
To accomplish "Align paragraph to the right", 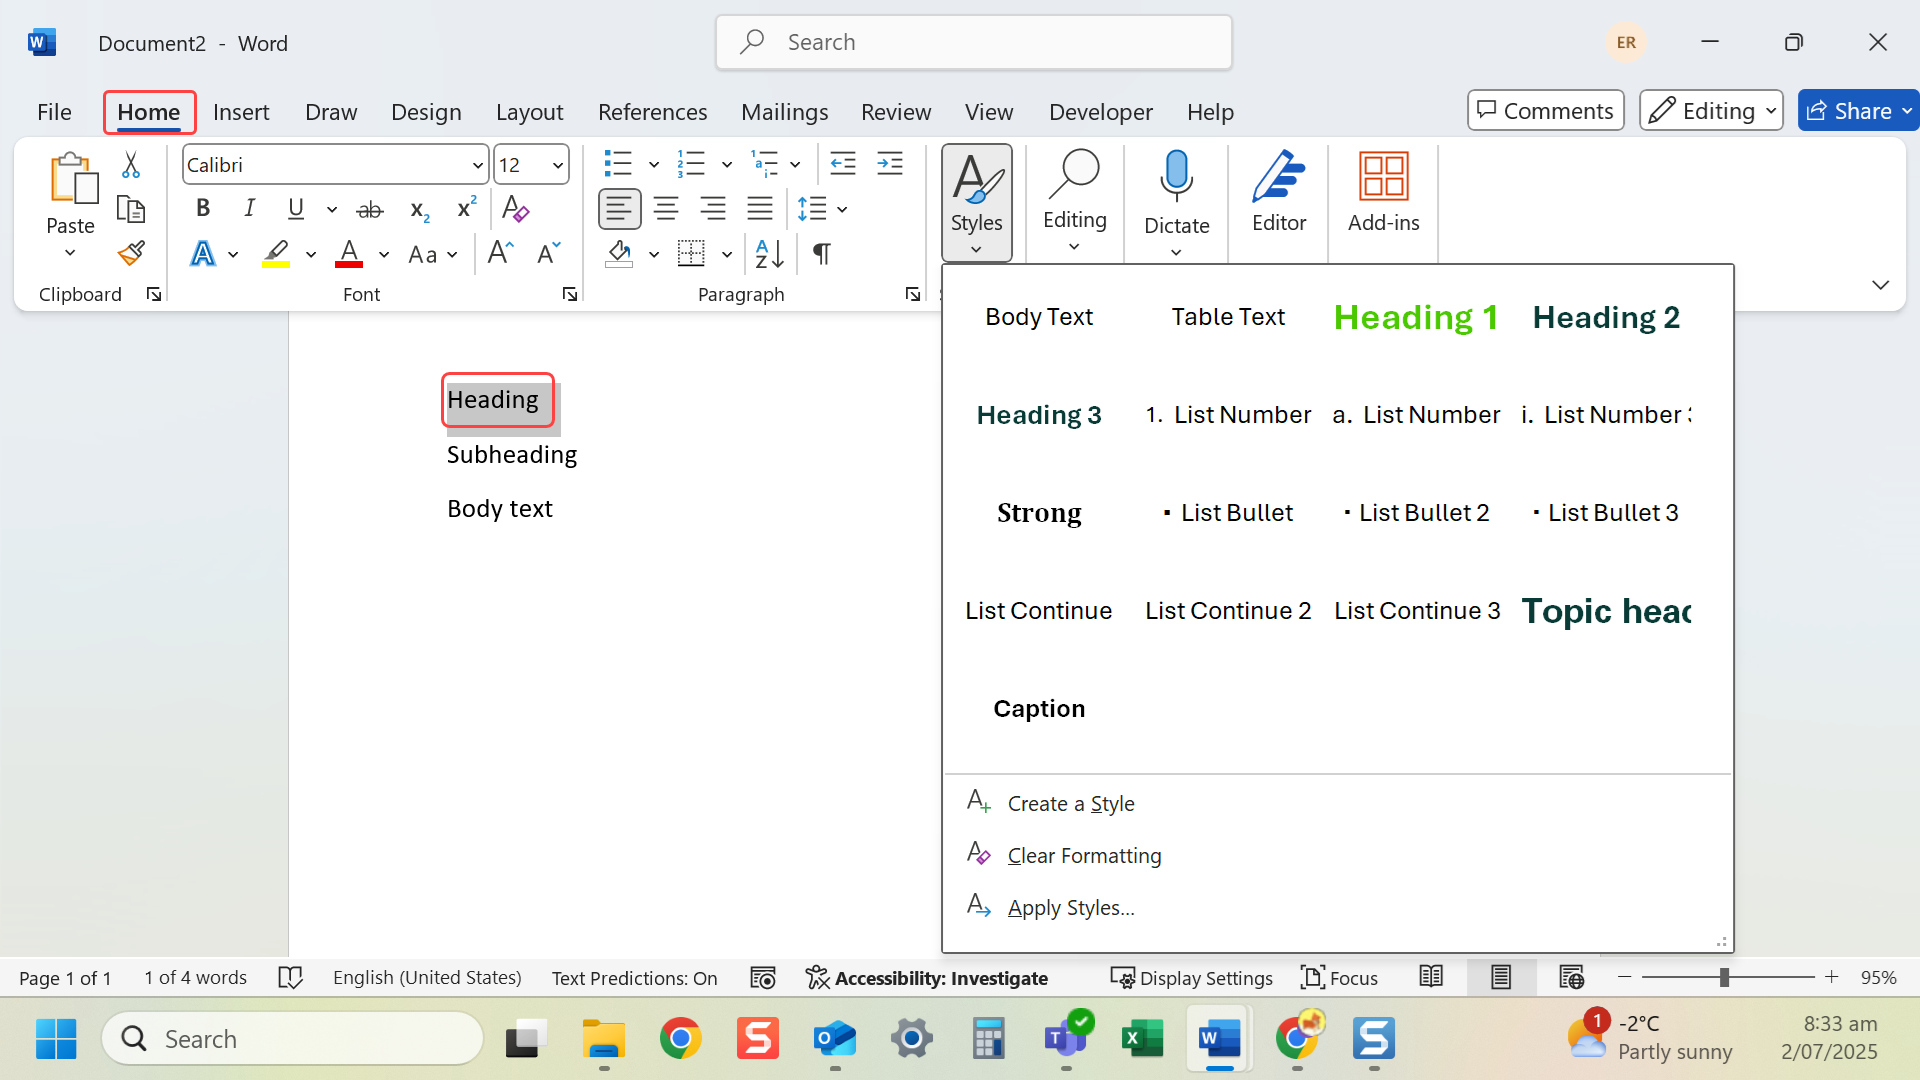I will (713, 209).
